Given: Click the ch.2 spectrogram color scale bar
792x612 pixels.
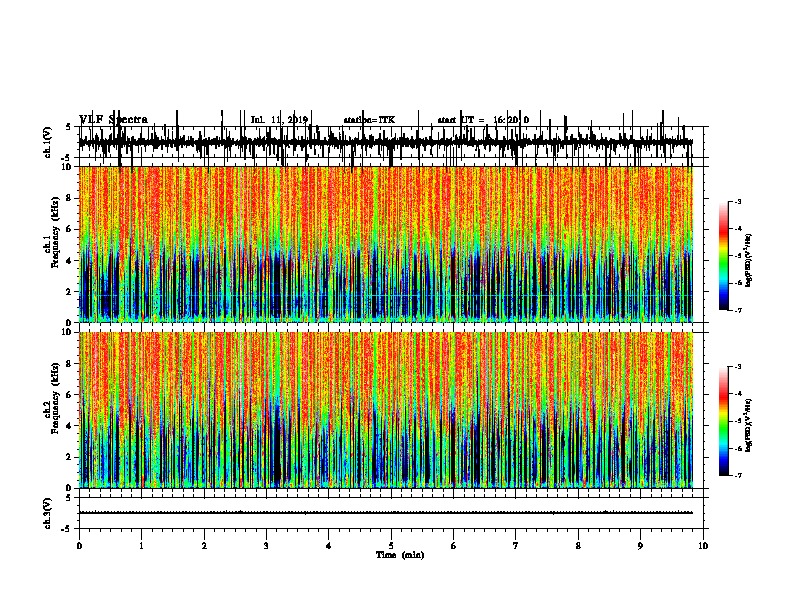Looking at the screenshot, I should [x=723, y=421].
